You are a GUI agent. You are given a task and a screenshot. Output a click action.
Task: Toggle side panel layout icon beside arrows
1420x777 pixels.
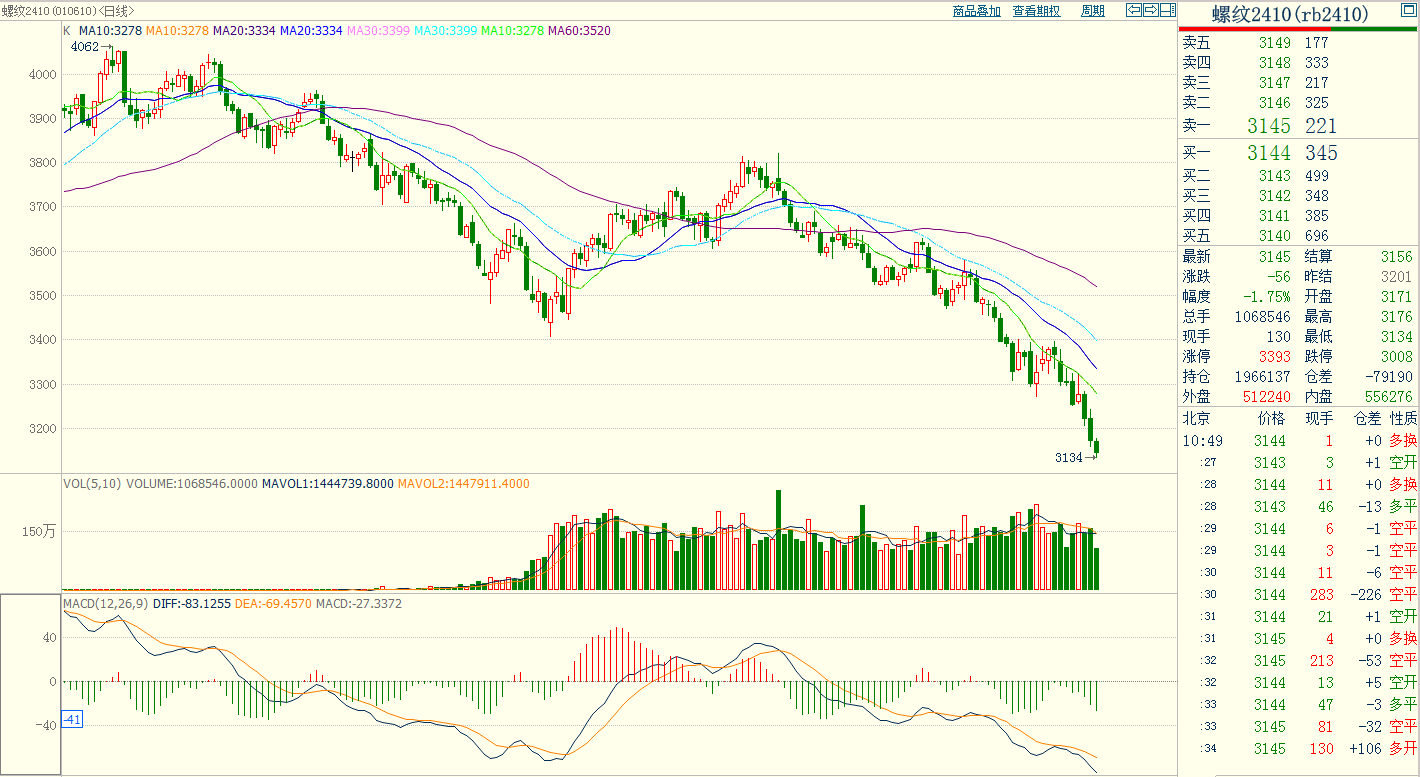(x=1167, y=10)
